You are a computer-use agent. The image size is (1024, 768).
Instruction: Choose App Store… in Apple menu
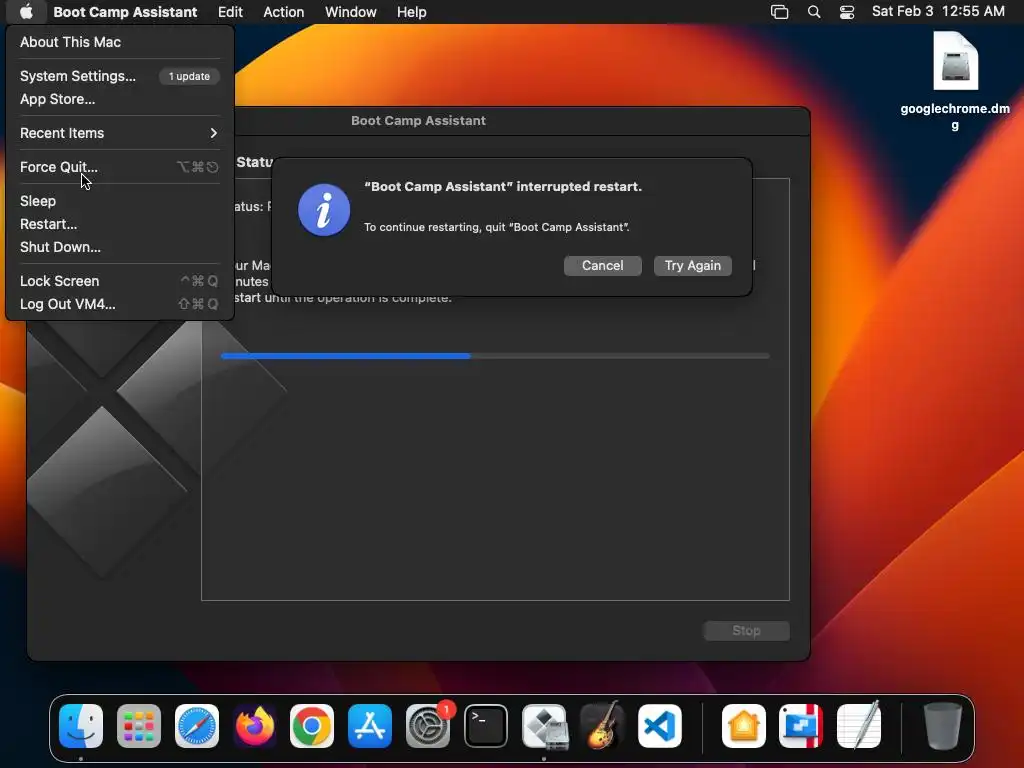coord(120,99)
